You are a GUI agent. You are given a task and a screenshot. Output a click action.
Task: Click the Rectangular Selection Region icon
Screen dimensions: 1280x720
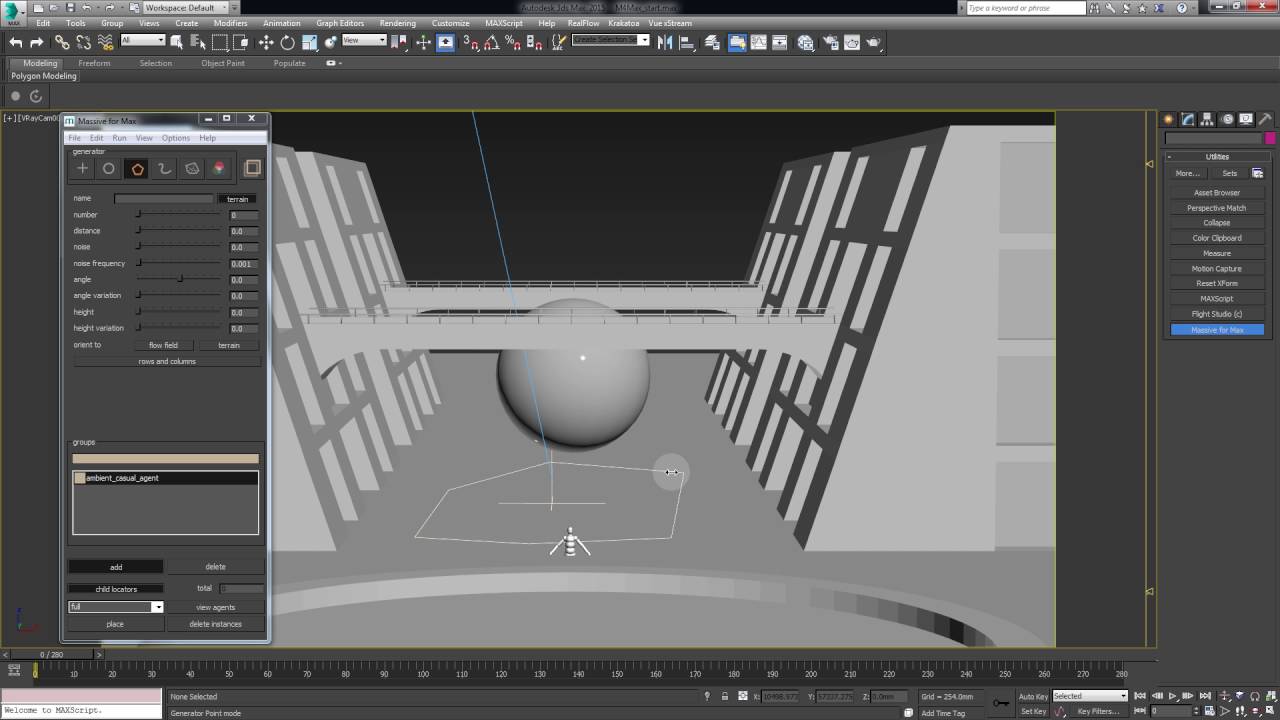pyautogui.click(x=220, y=42)
